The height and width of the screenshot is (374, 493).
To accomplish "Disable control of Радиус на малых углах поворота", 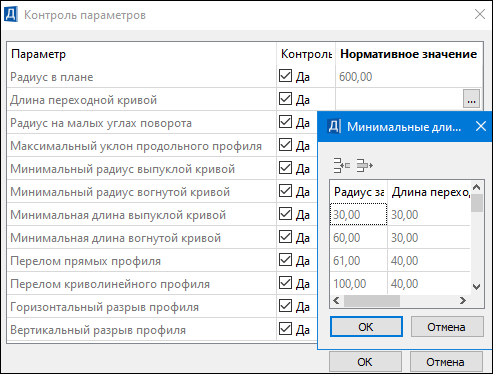I will 285,122.
